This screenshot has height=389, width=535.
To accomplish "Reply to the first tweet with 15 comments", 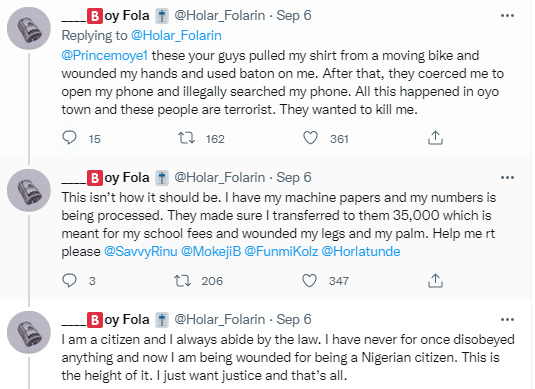I will click(x=69, y=138).
